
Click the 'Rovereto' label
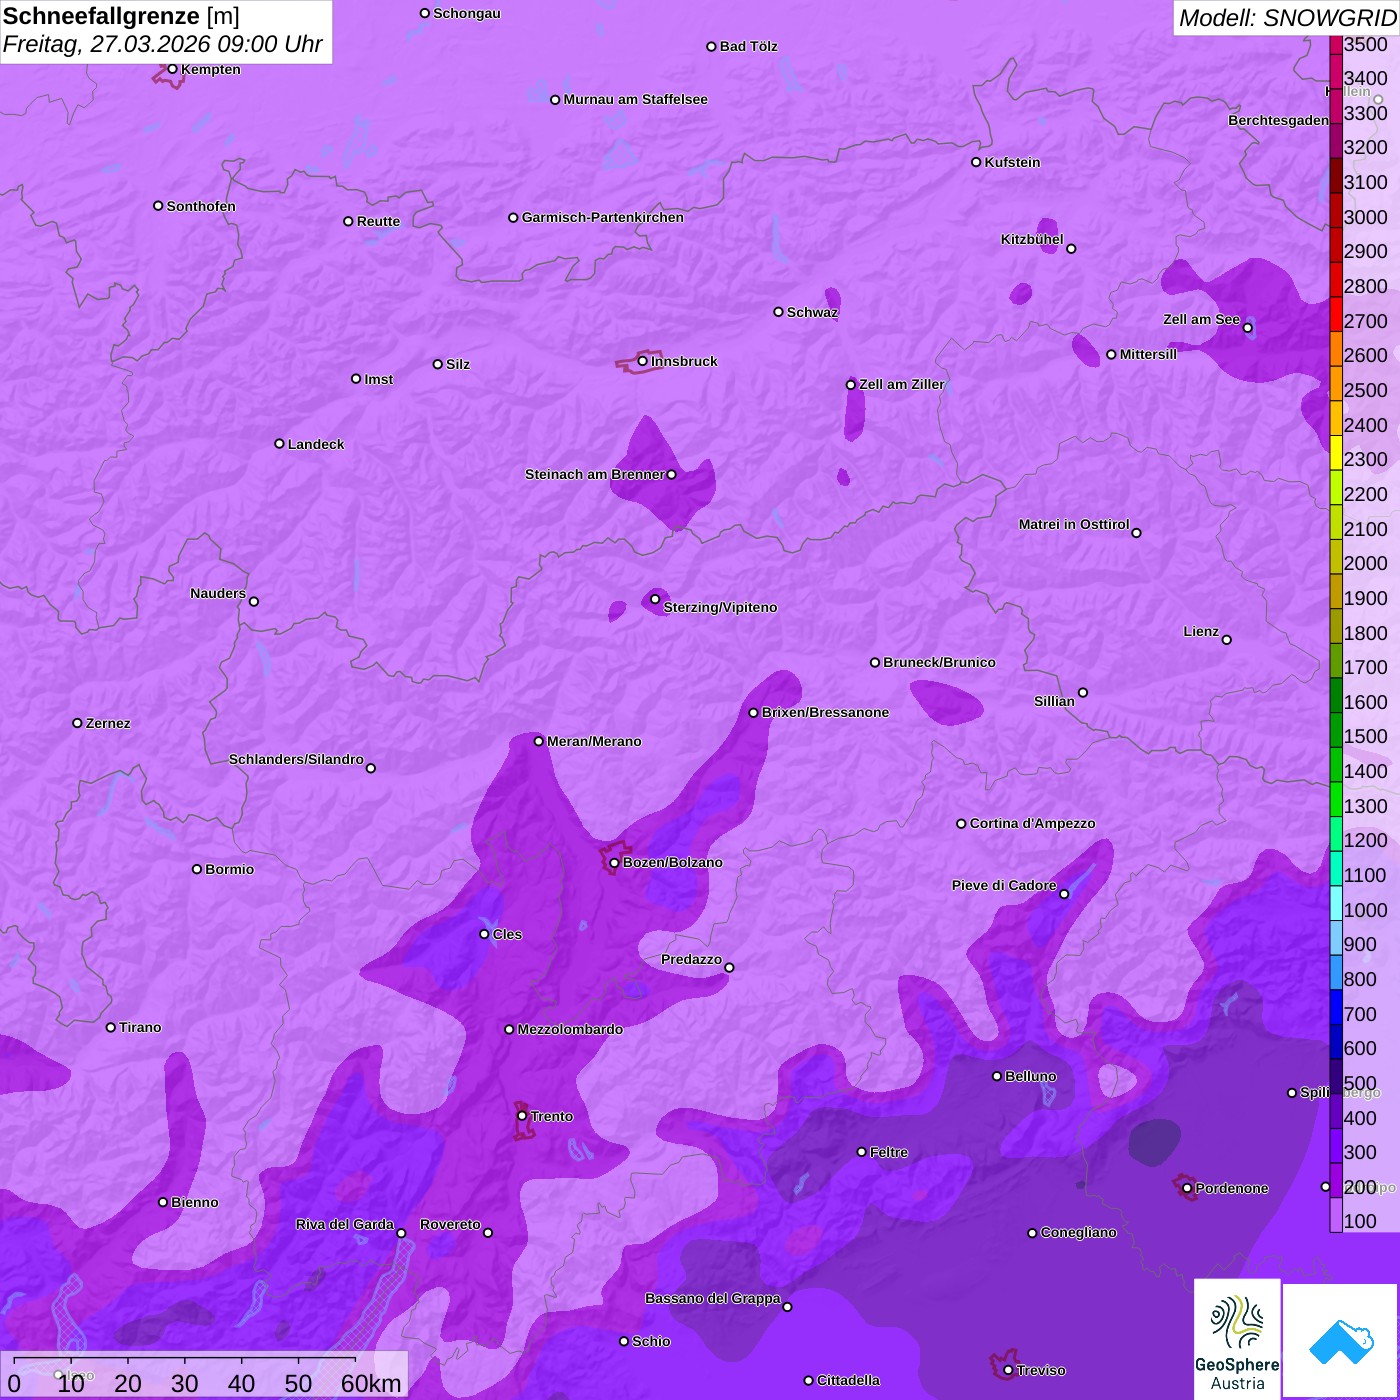pyautogui.click(x=450, y=1224)
